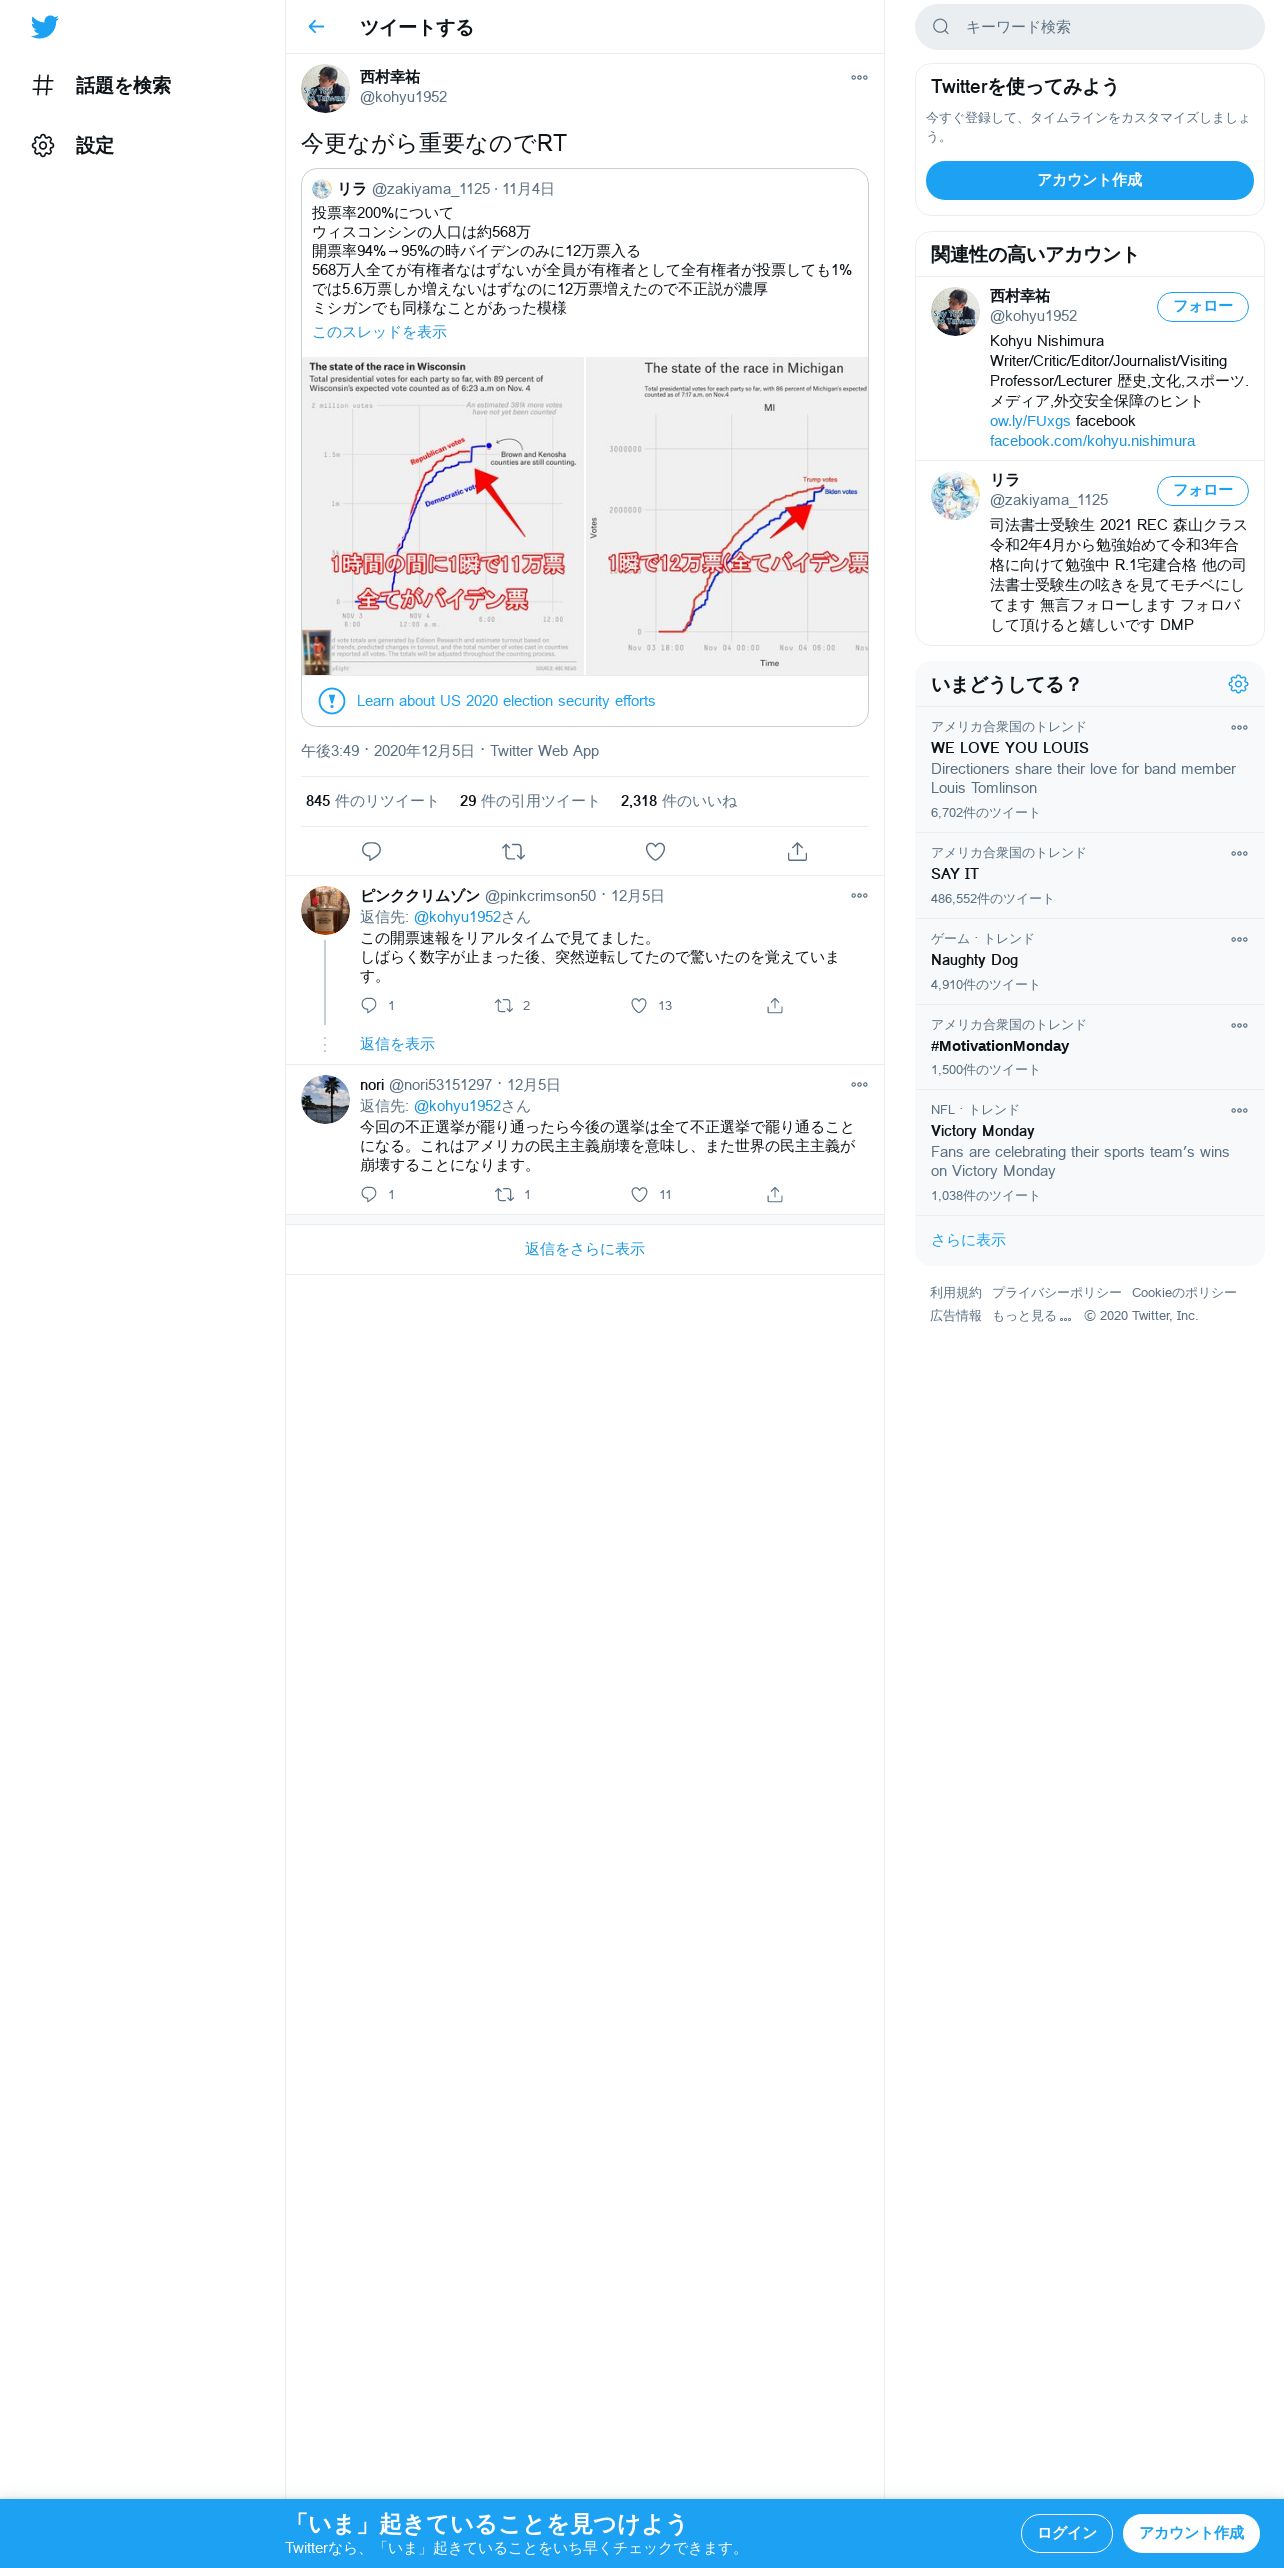The height and width of the screenshot is (2568, 1284).
Task: Open more options on ピンククリムゾン's reply
Action: click(x=859, y=895)
